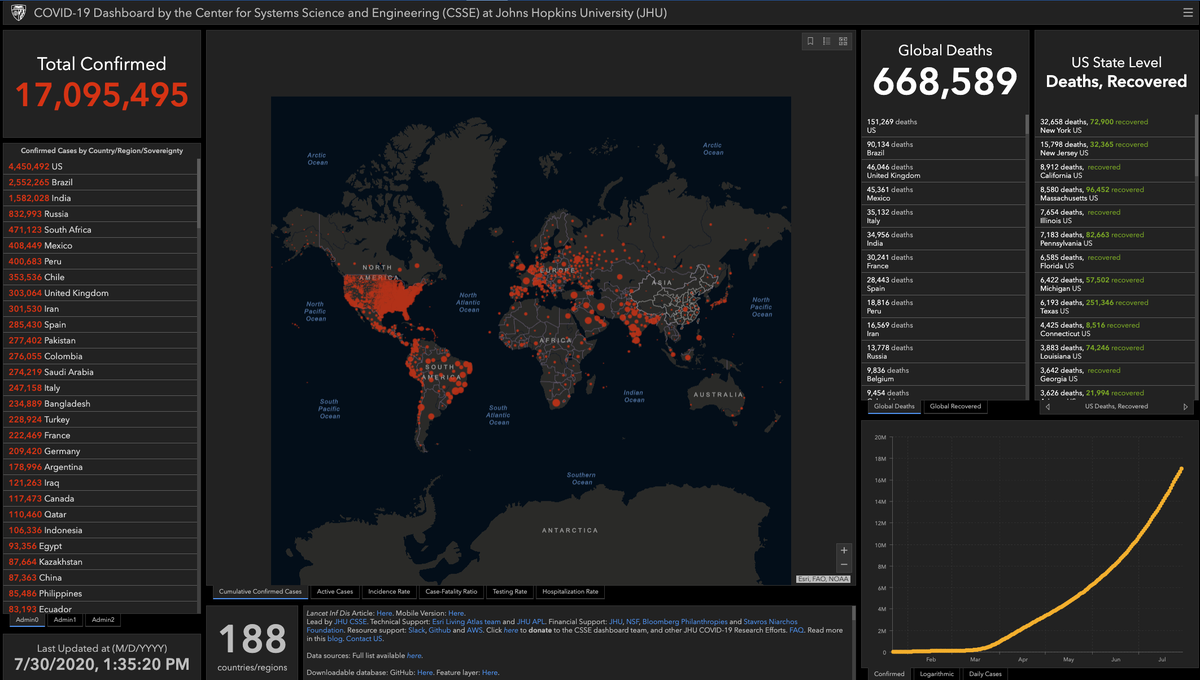
Task: Select the 4,450,492 US row
Action: pyautogui.click(x=100, y=166)
